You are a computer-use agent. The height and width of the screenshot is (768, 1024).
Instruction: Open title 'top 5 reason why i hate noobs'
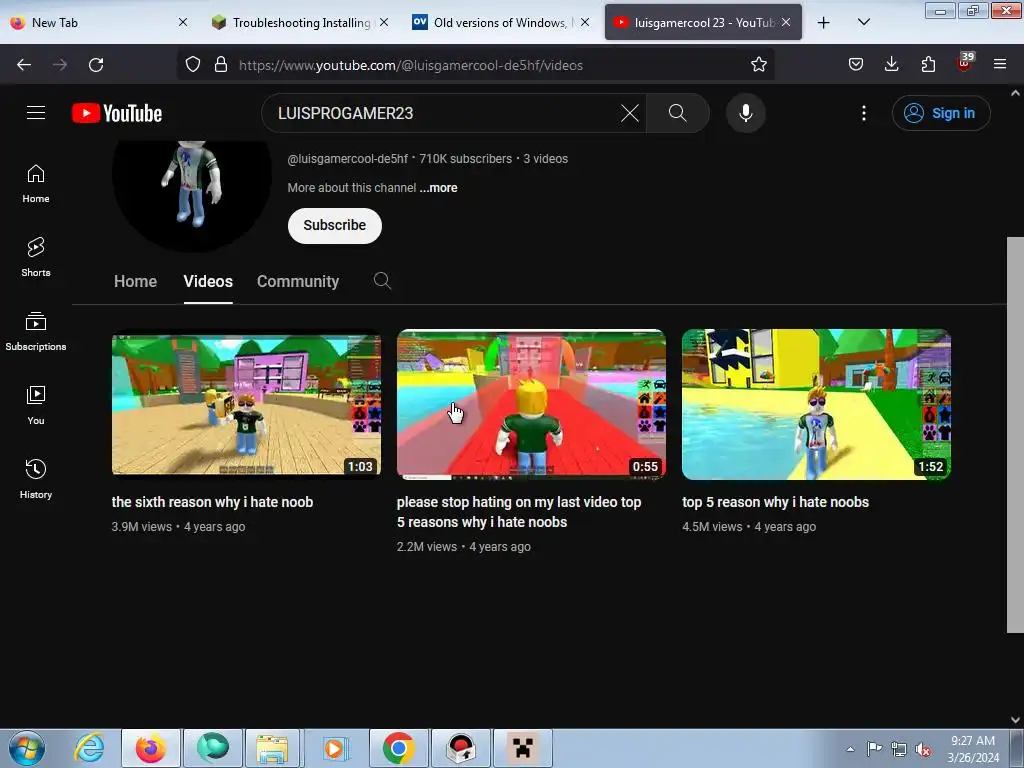pos(775,502)
